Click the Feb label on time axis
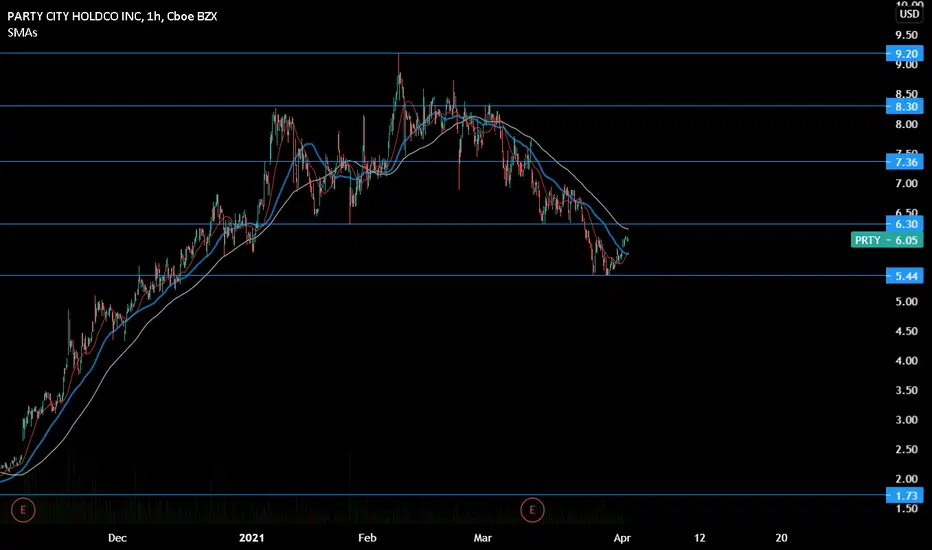 [367, 538]
